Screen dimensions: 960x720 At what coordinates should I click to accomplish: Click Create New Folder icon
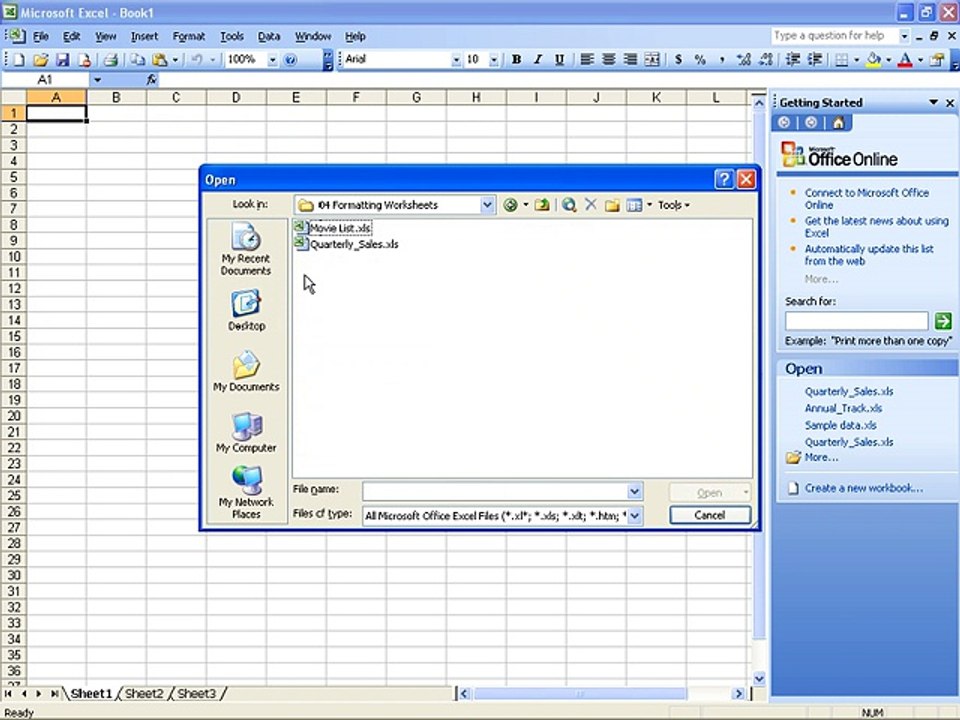click(x=612, y=205)
